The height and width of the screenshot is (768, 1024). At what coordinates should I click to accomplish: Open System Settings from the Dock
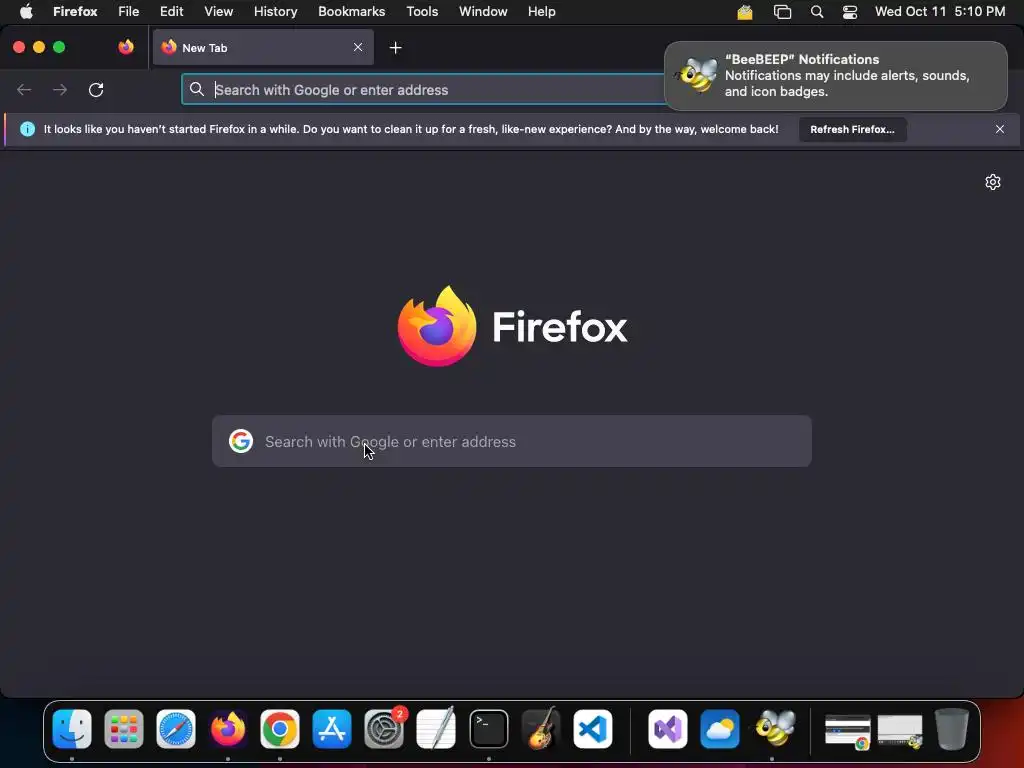pos(384,729)
